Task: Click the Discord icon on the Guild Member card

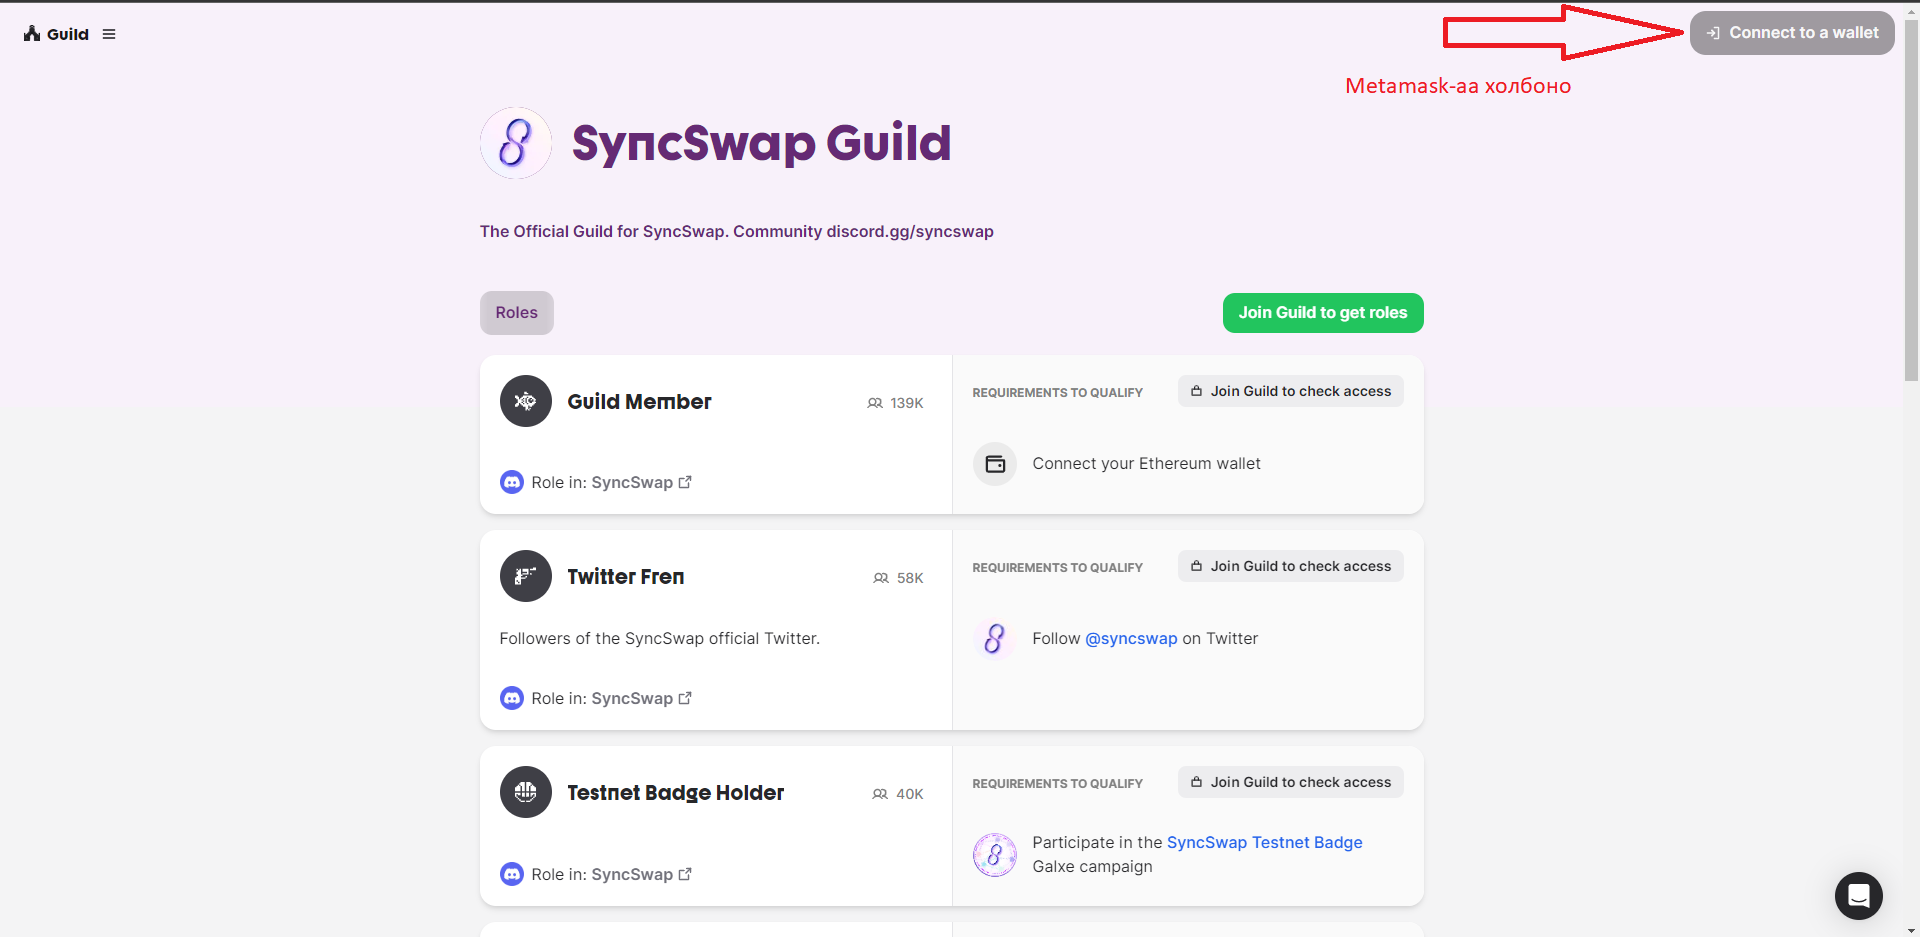Action: coord(511,481)
